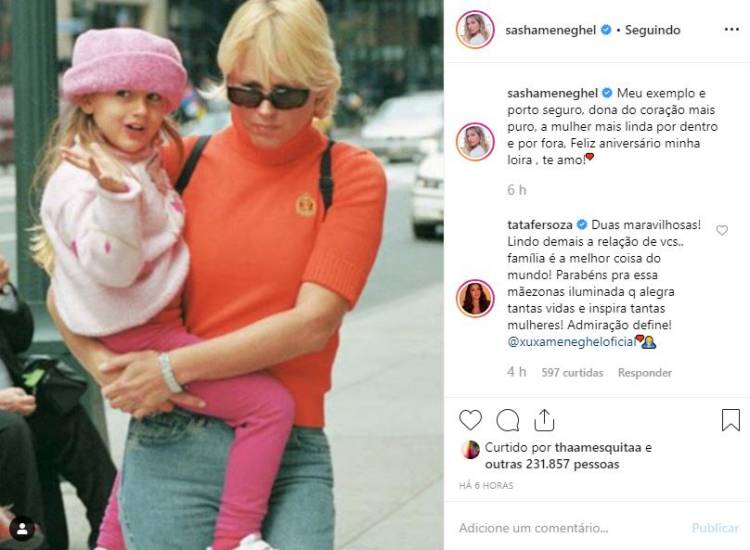
Task: Click sashameneghel username in header
Action: pos(551,30)
